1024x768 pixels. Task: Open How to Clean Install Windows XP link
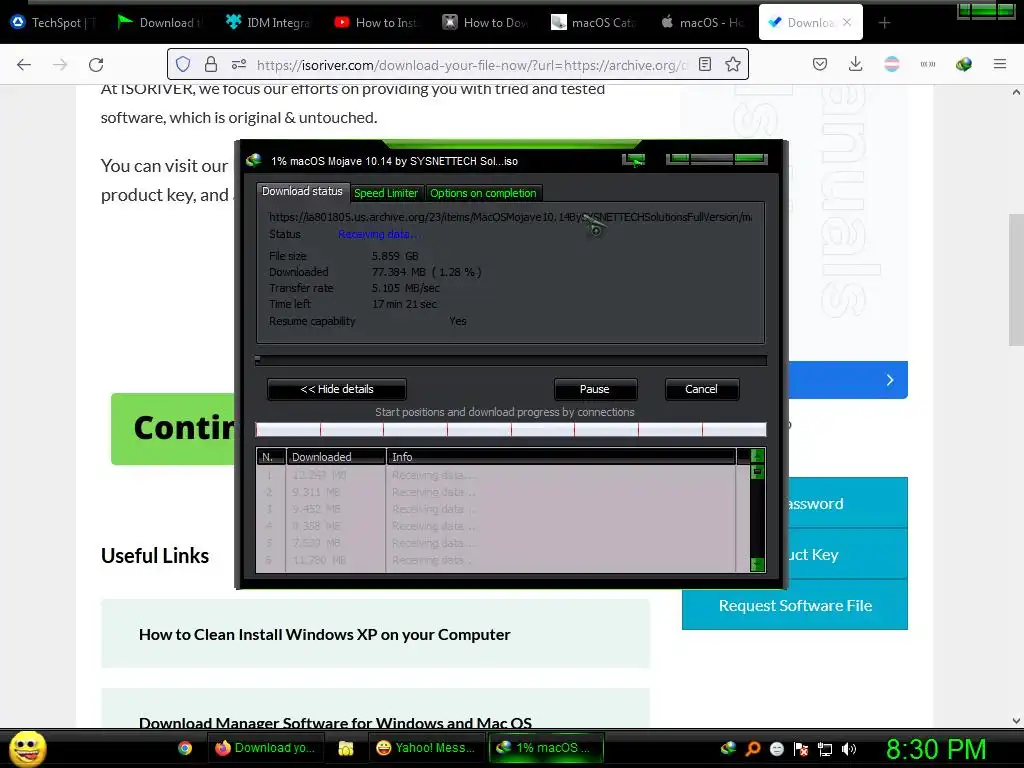325,635
